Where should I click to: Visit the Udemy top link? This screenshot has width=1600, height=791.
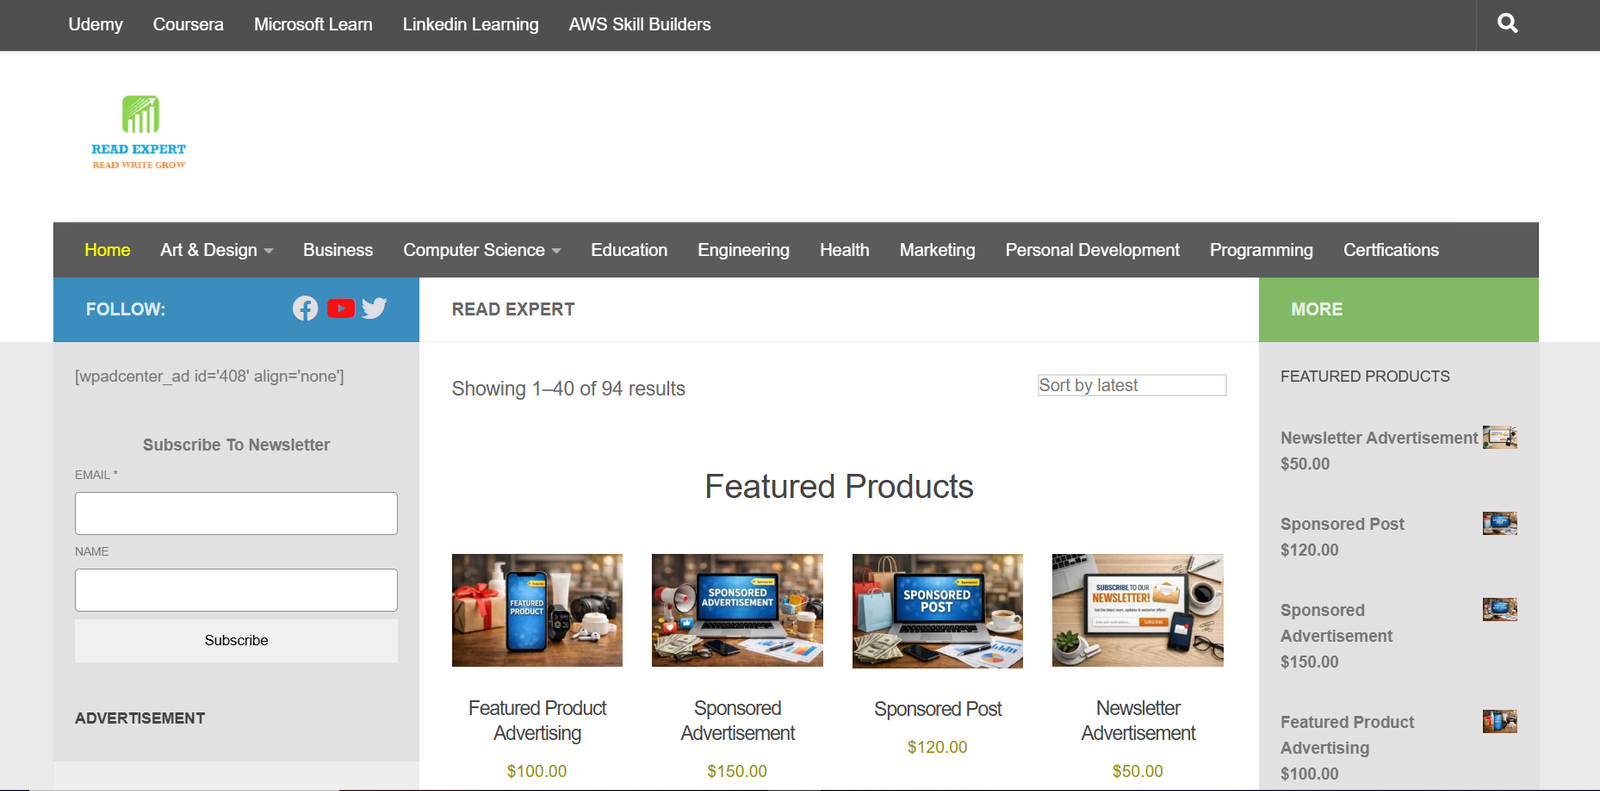click(x=95, y=24)
